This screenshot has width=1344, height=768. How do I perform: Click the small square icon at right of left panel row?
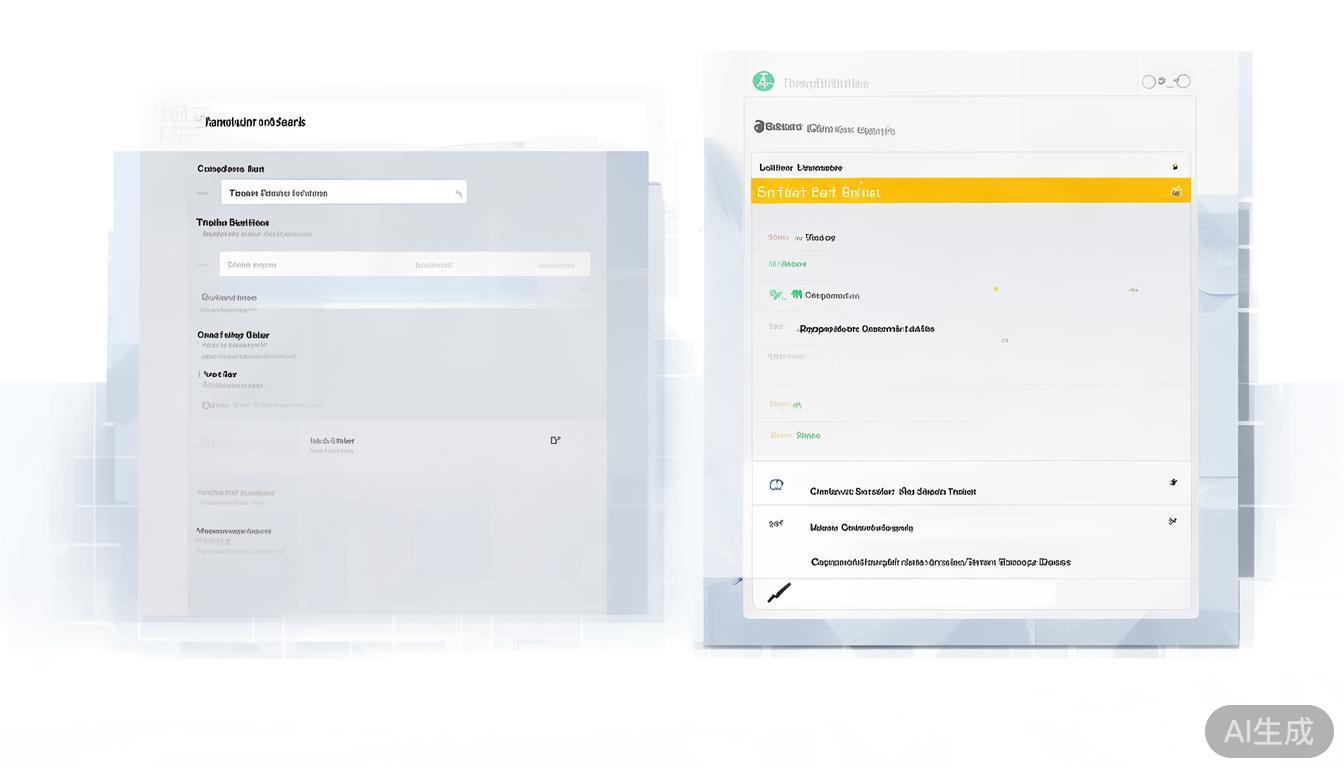[555, 440]
